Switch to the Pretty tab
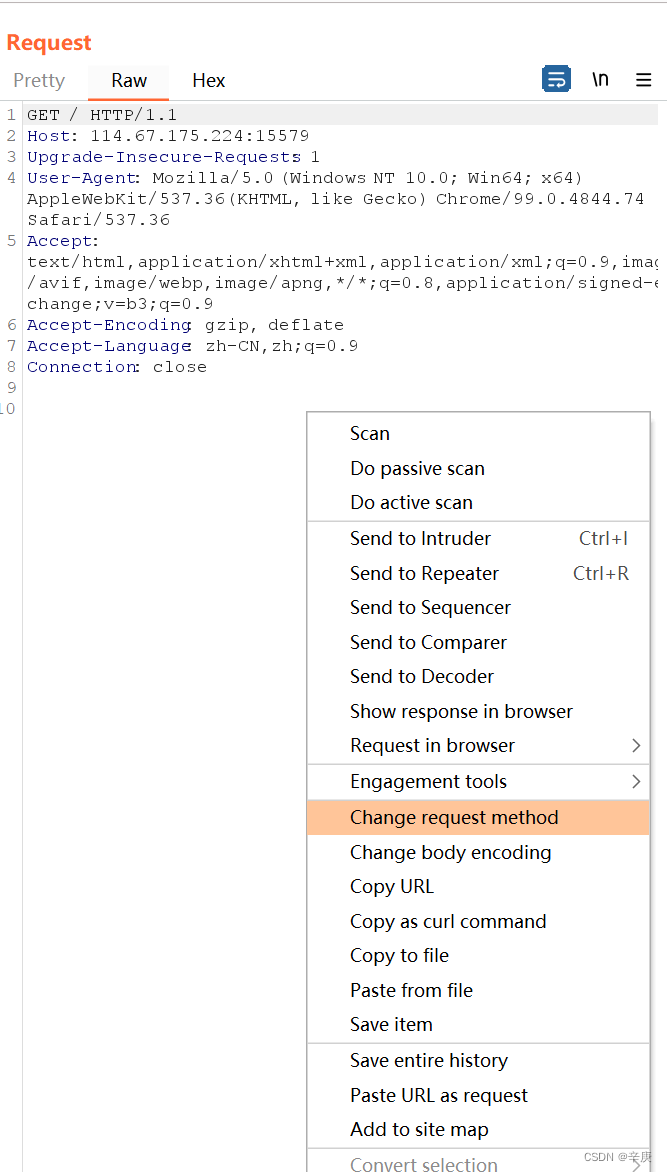The height and width of the screenshot is (1172, 667). 39,80
